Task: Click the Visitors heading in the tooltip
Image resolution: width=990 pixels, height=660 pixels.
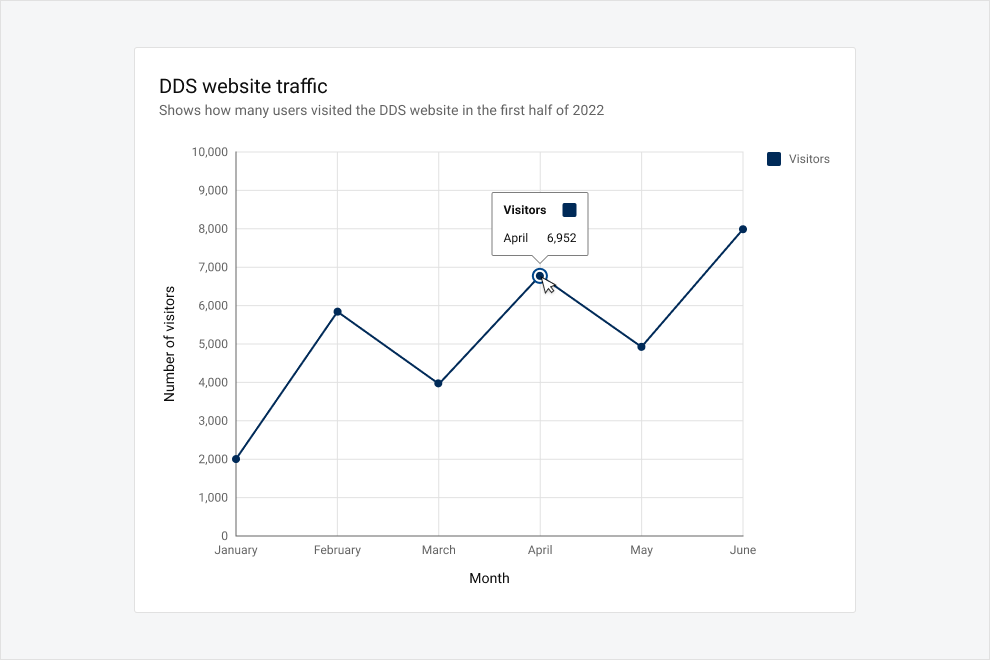Action: point(525,210)
